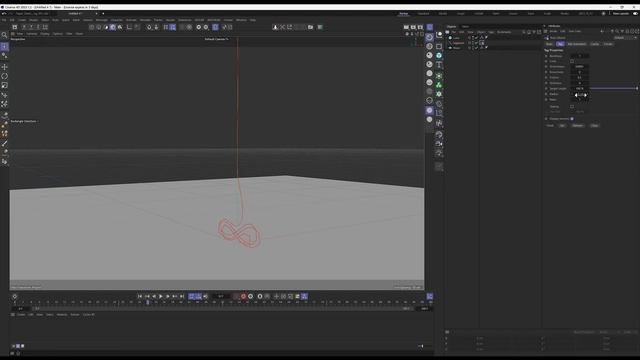Image resolution: width=640 pixels, height=360 pixels.
Task: Click the light object icon in palette
Action: [x=439, y=153]
